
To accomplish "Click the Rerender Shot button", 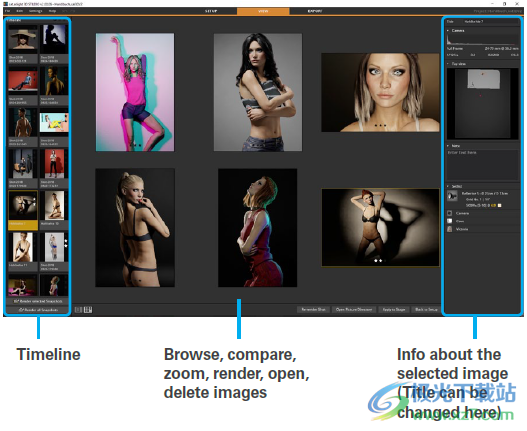I will tap(313, 309).
